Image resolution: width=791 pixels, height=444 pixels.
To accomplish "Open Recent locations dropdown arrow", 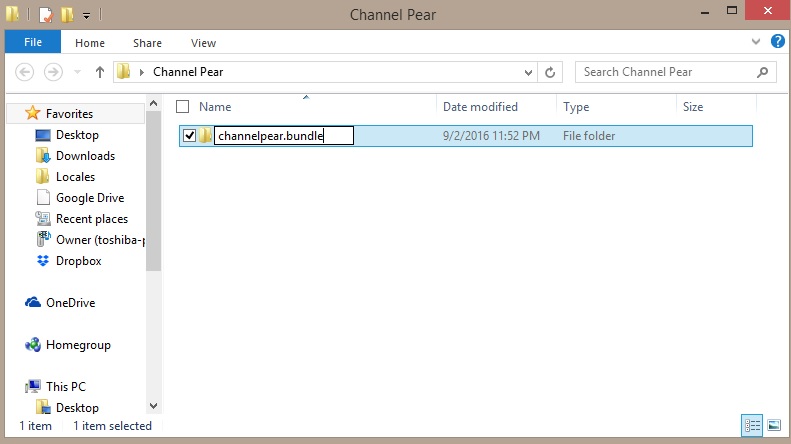I will pyautogui.click(x=78, y=72).
